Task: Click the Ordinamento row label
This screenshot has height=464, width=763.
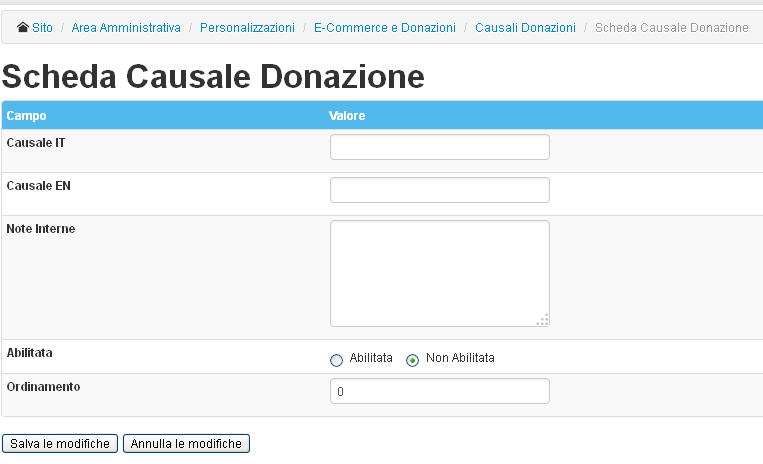Action: click(x=43, y=387)
